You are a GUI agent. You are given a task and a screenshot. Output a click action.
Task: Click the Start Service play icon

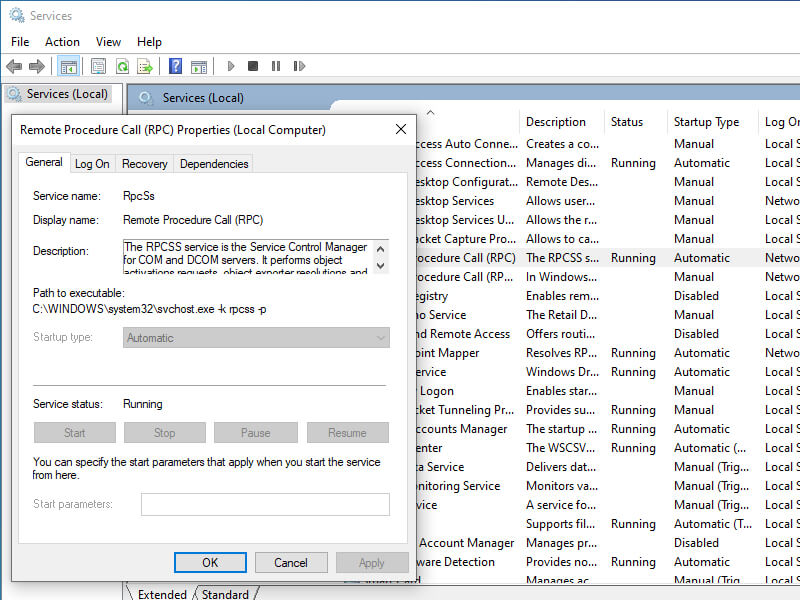[231, 66]
